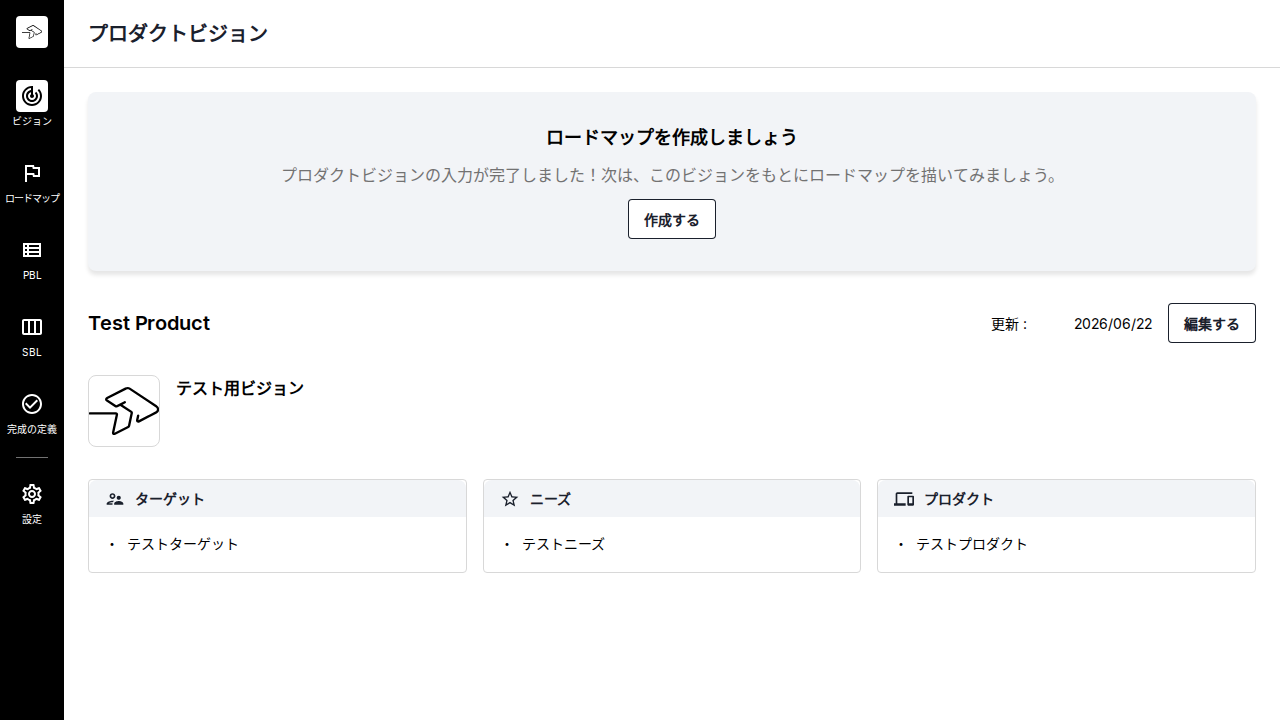Click the ターゲット card header label

170,499
